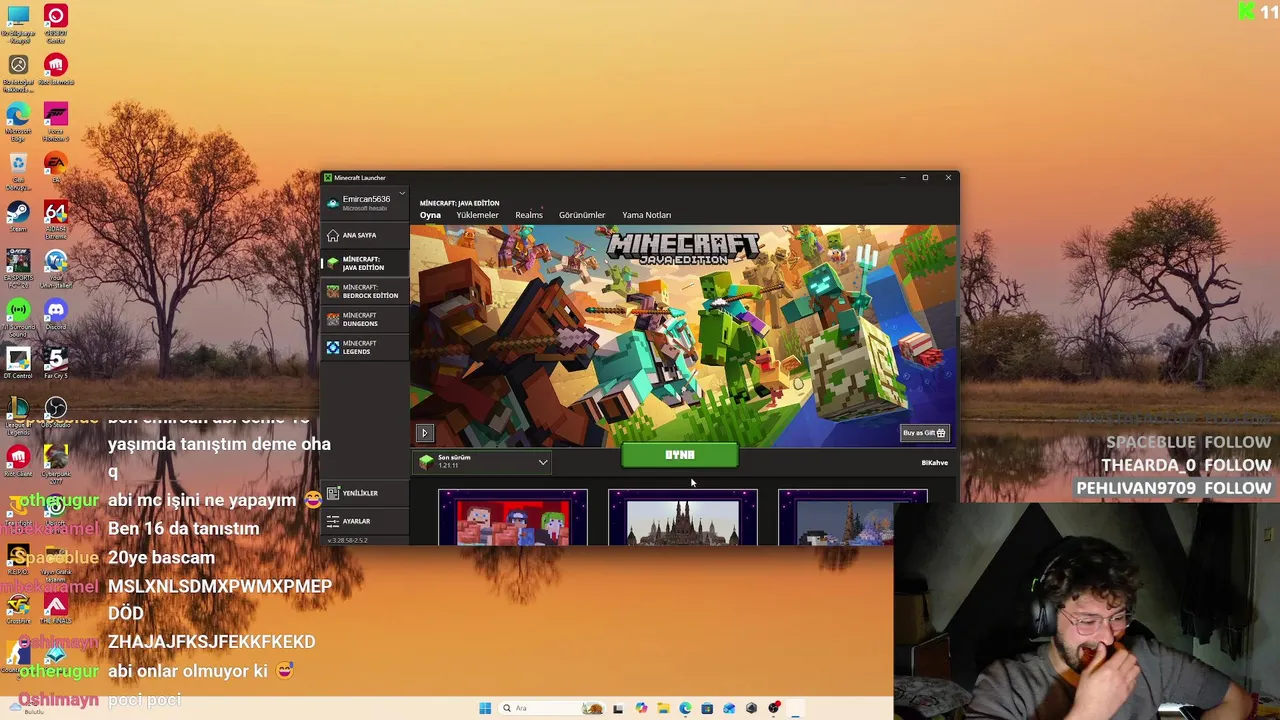Viewport: 1280px width, 720px height.
Task: Open Minecraft Legends from the sidebar
Action: 364,347
